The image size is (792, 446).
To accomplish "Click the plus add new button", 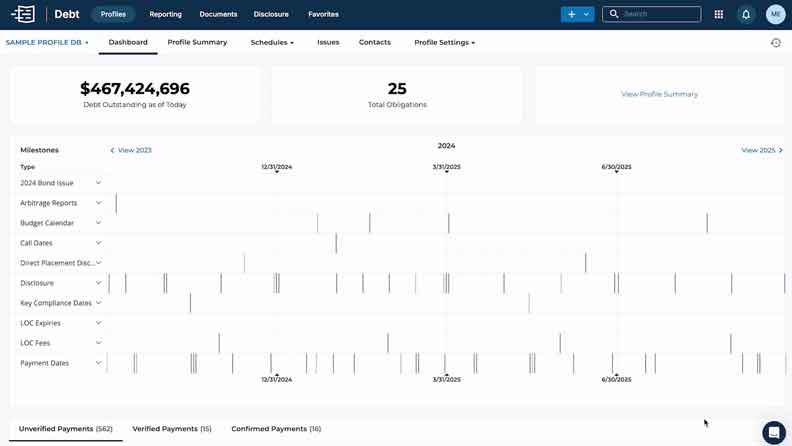I will [571, 14].
